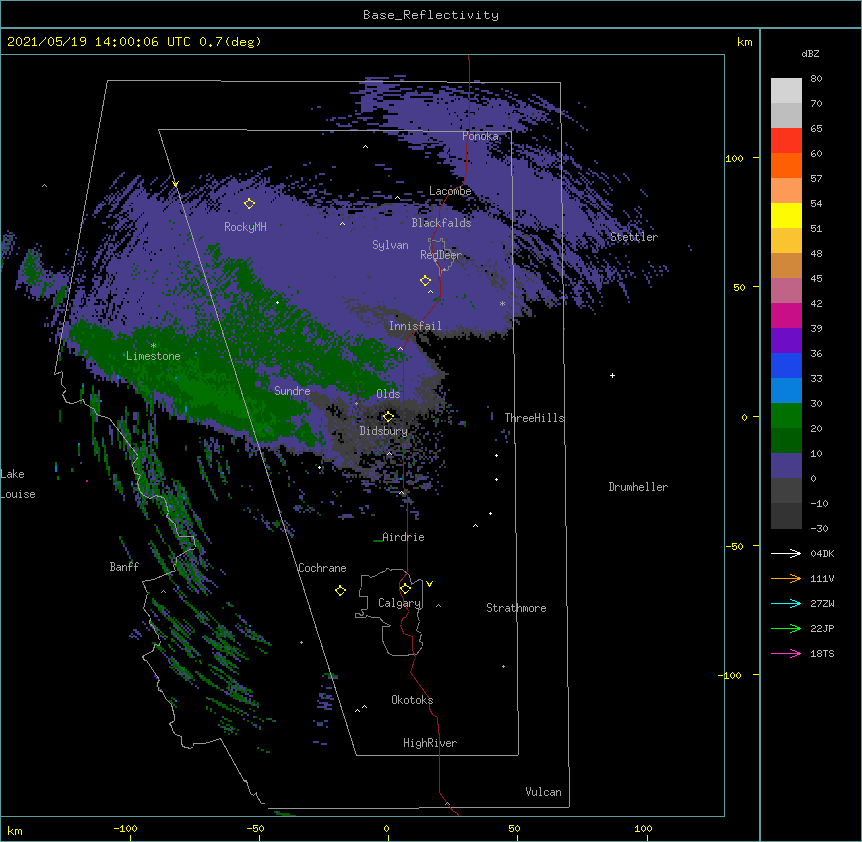Click the Olds label
Viewport: 862px width, 842px height.
(x=388, y=394)
